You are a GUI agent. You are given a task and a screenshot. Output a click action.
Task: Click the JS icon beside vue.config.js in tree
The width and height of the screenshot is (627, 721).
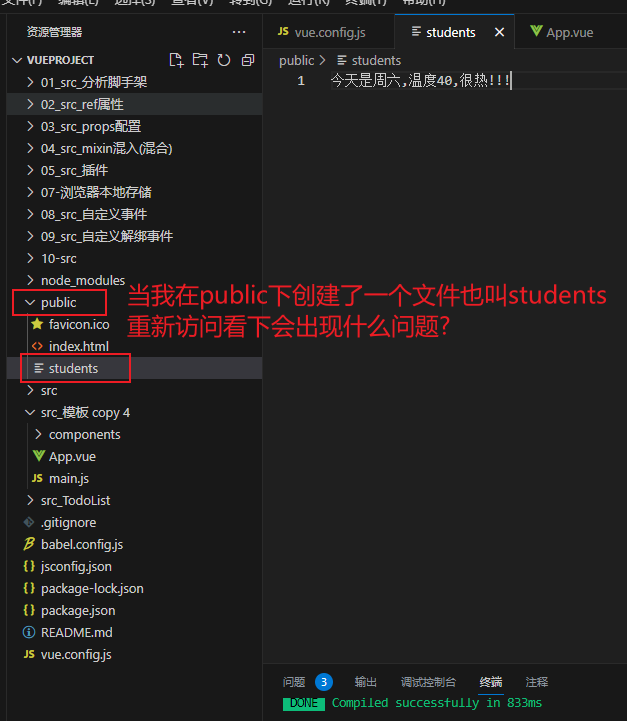click(x=29, y=654)
